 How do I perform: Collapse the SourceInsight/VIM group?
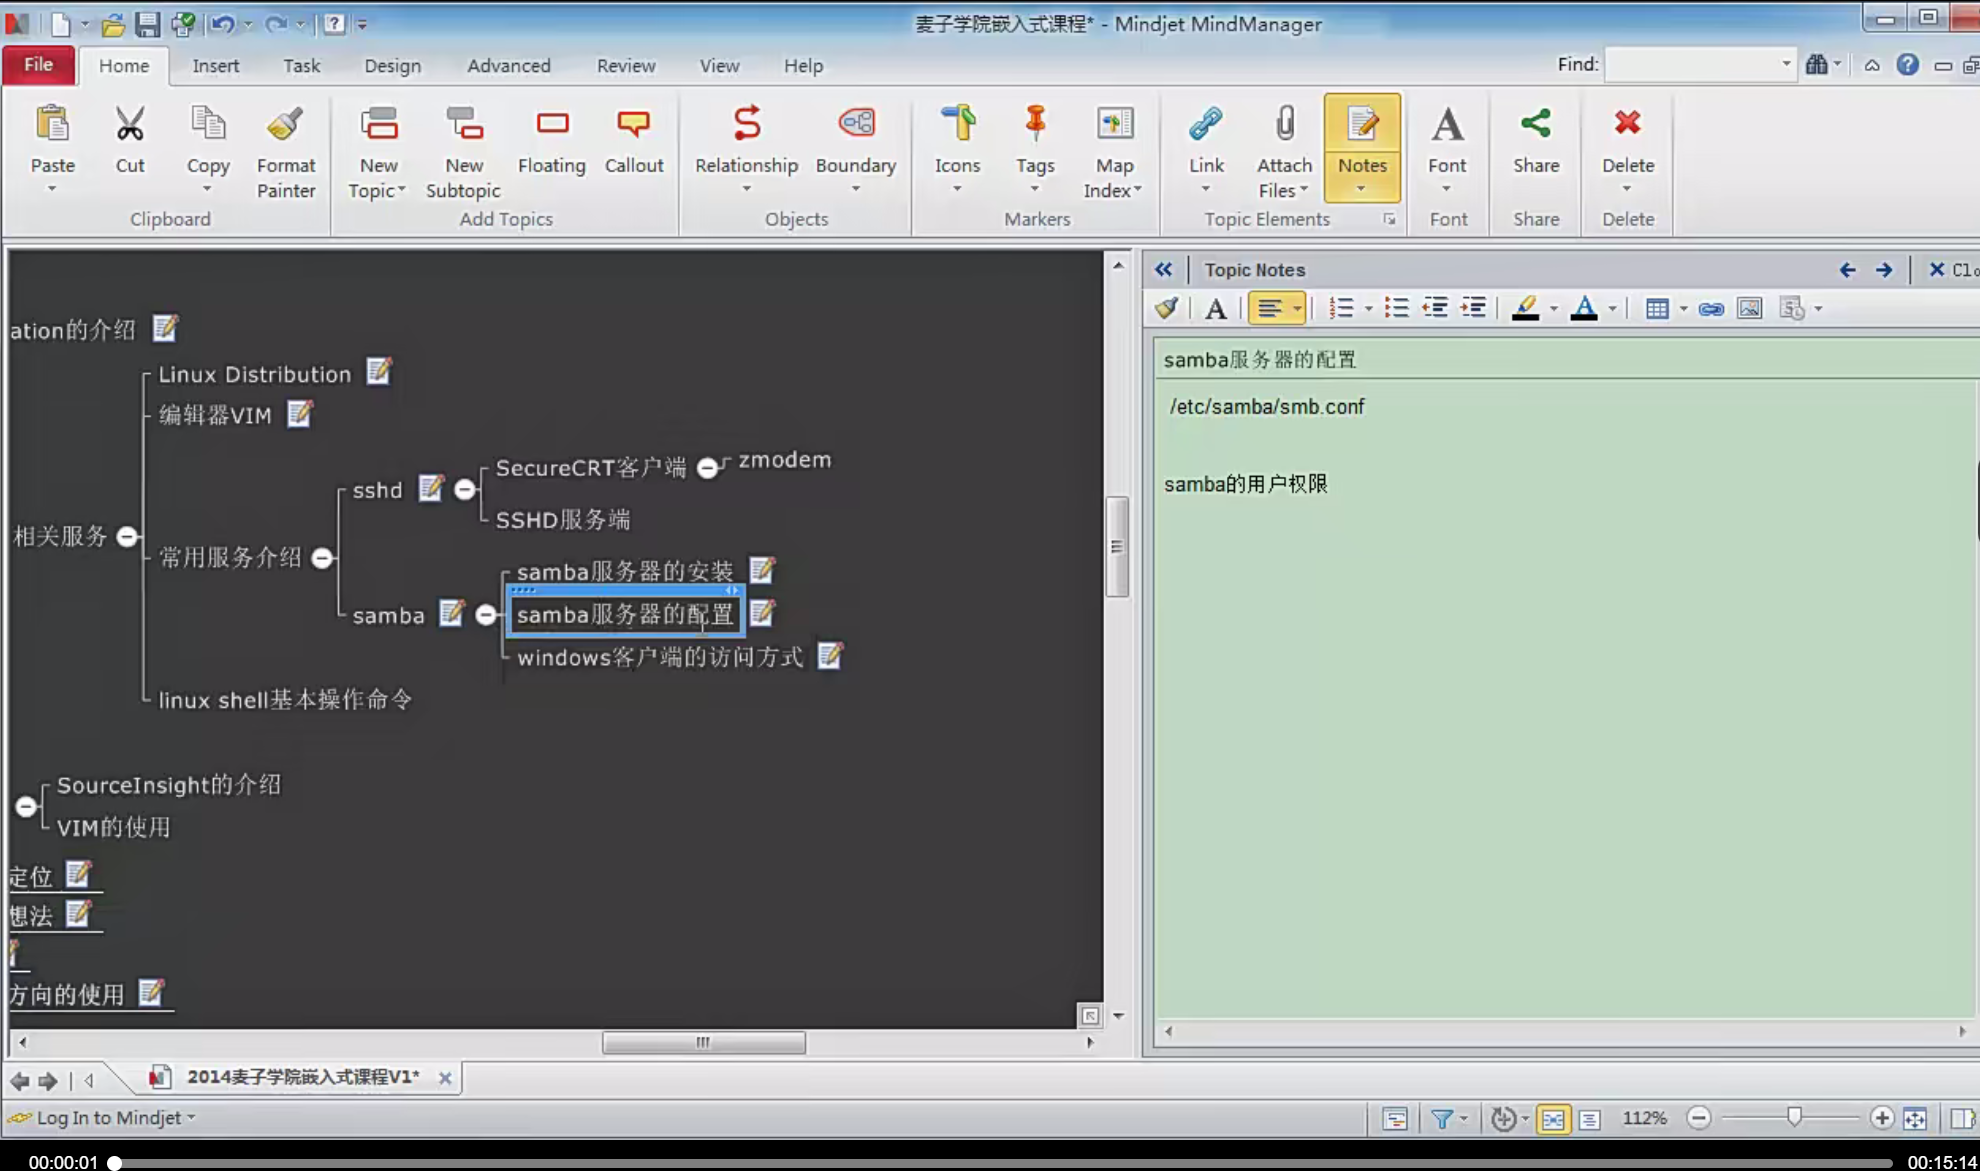pos(26,806)
